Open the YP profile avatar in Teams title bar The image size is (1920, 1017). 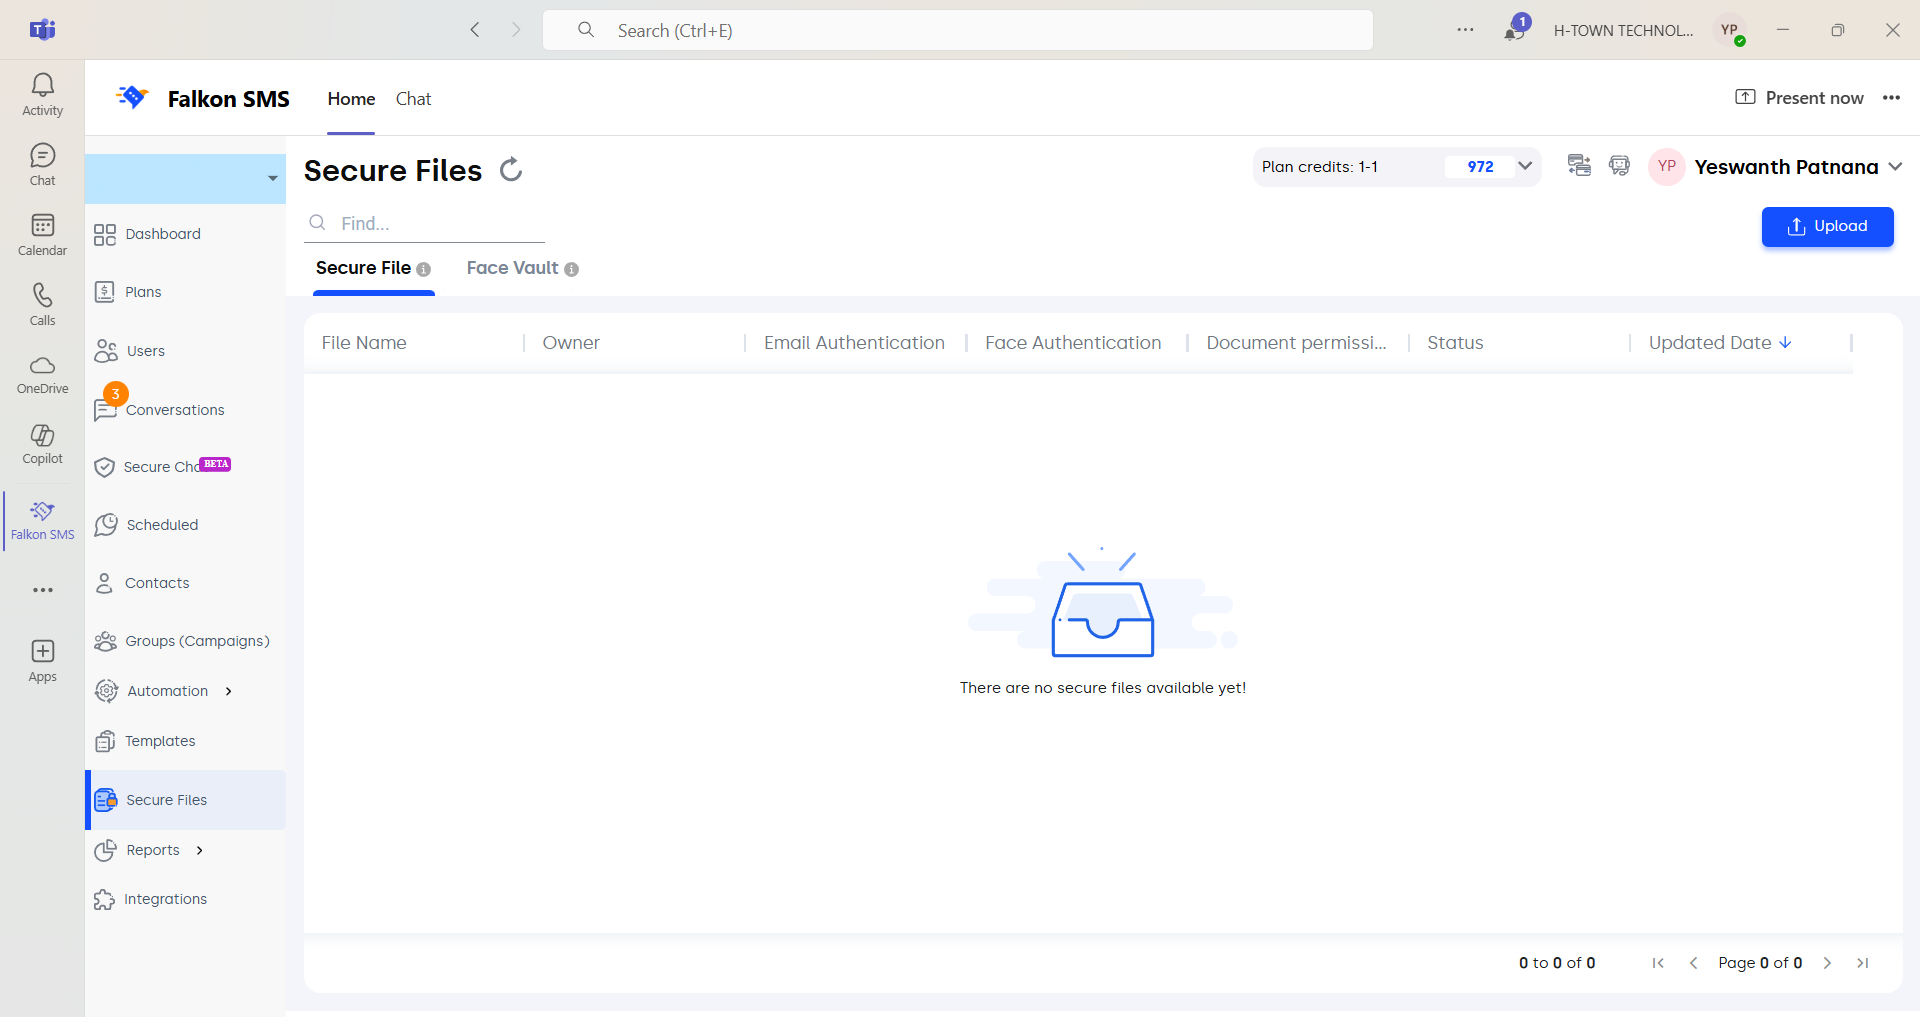1731,31
